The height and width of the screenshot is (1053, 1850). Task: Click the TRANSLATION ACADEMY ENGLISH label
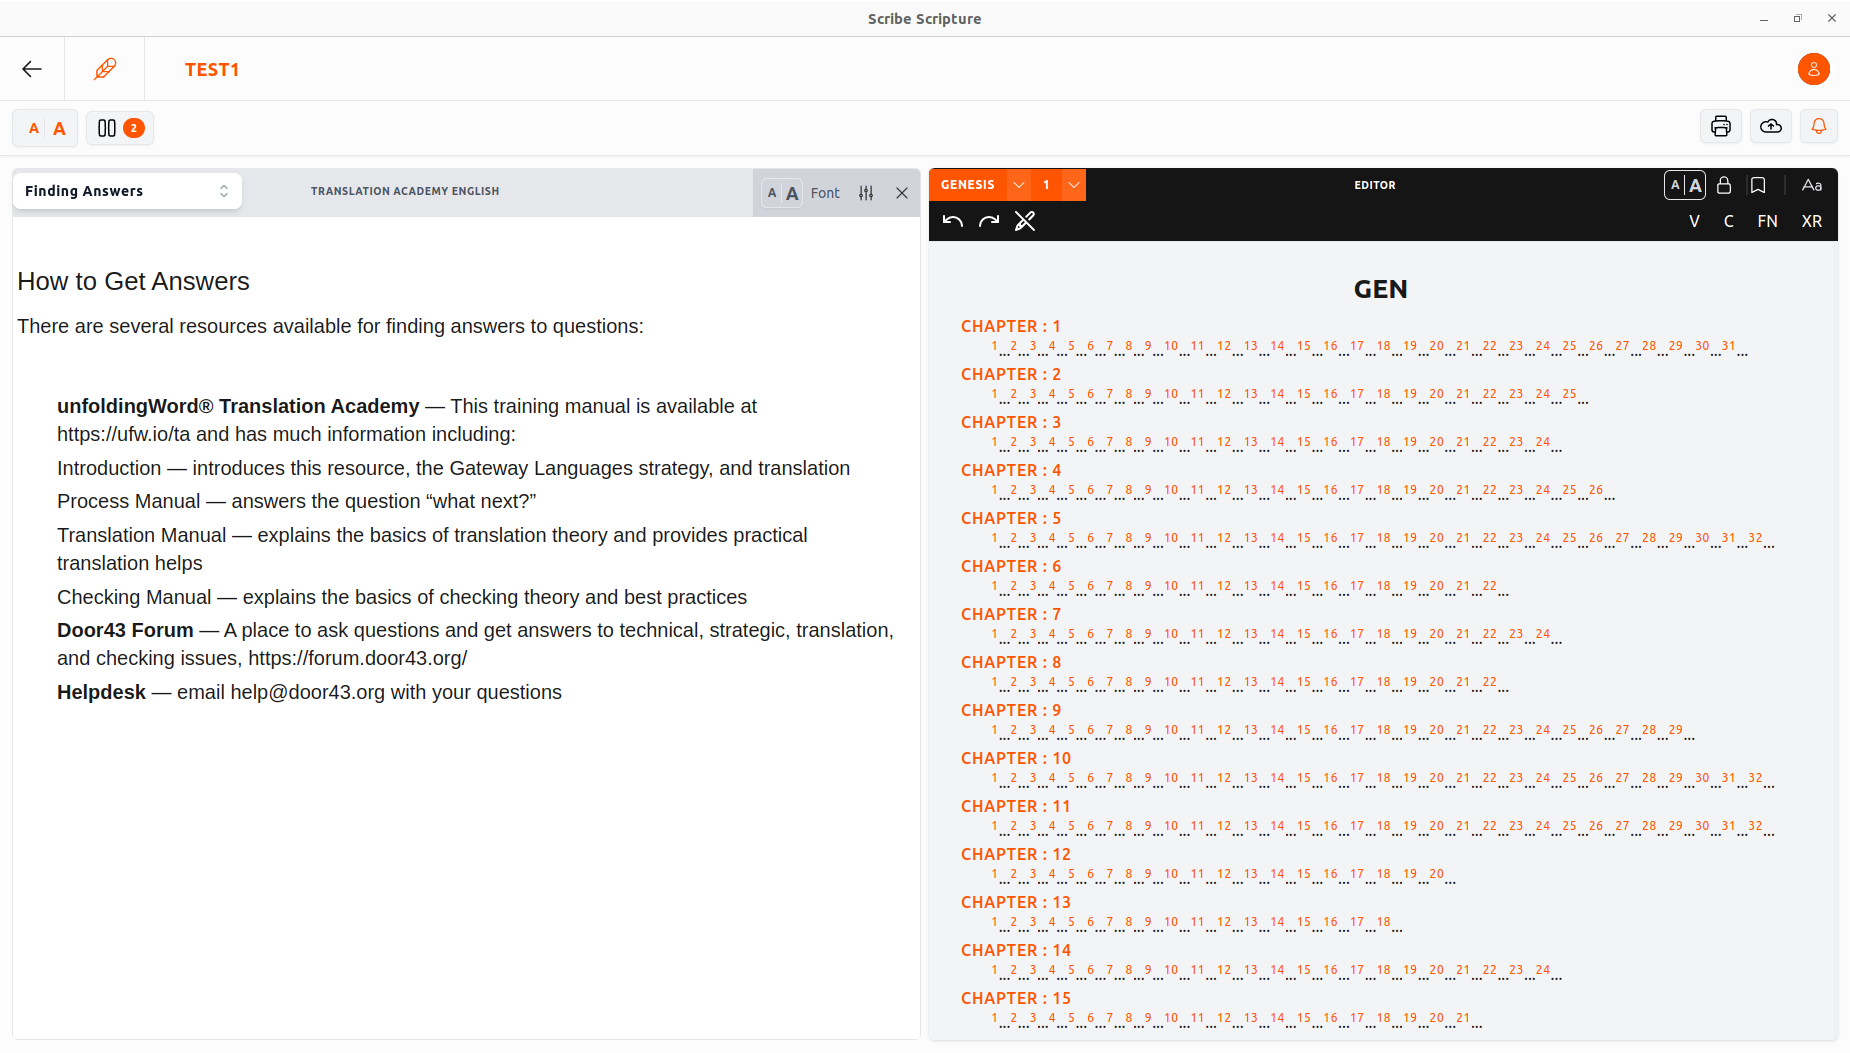[x=405, y=191]
